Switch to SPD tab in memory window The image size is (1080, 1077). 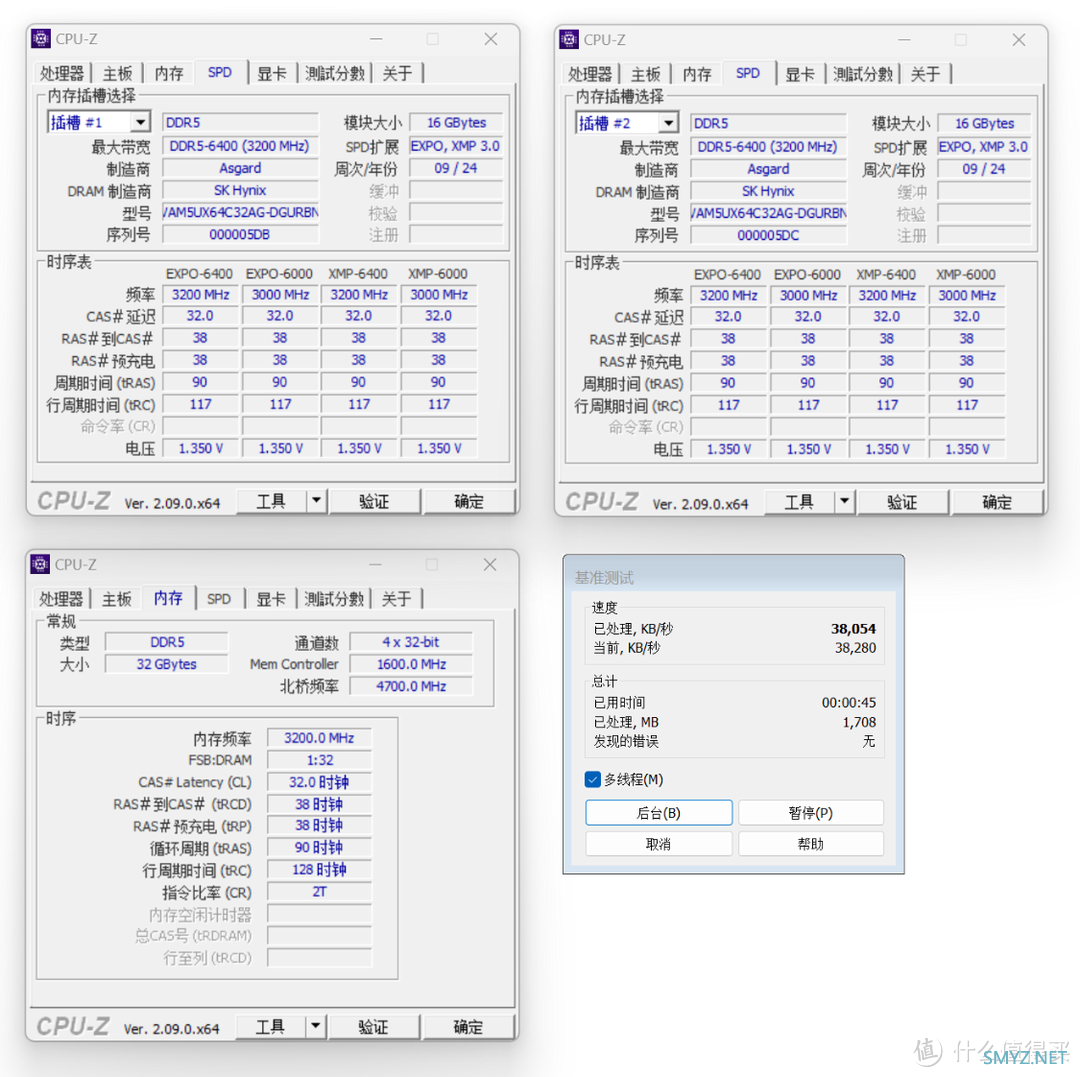219,598
